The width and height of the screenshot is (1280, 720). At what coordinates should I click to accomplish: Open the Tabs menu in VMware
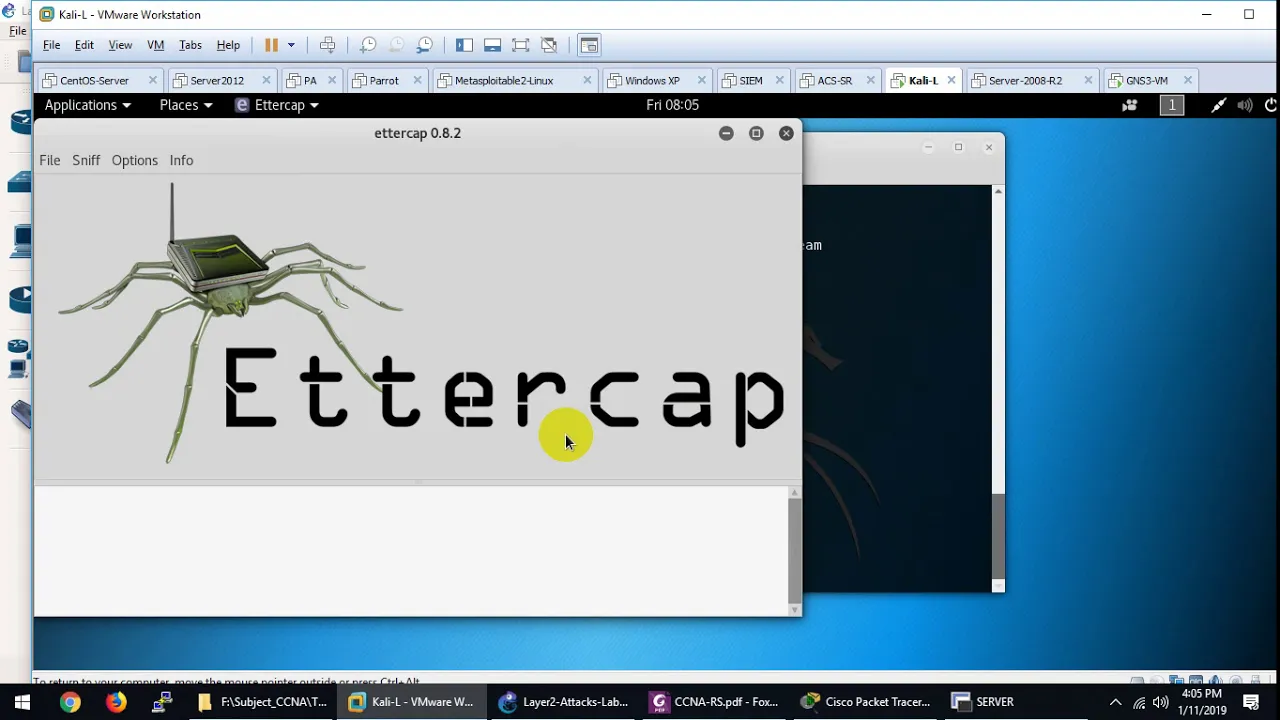point(190,45)
